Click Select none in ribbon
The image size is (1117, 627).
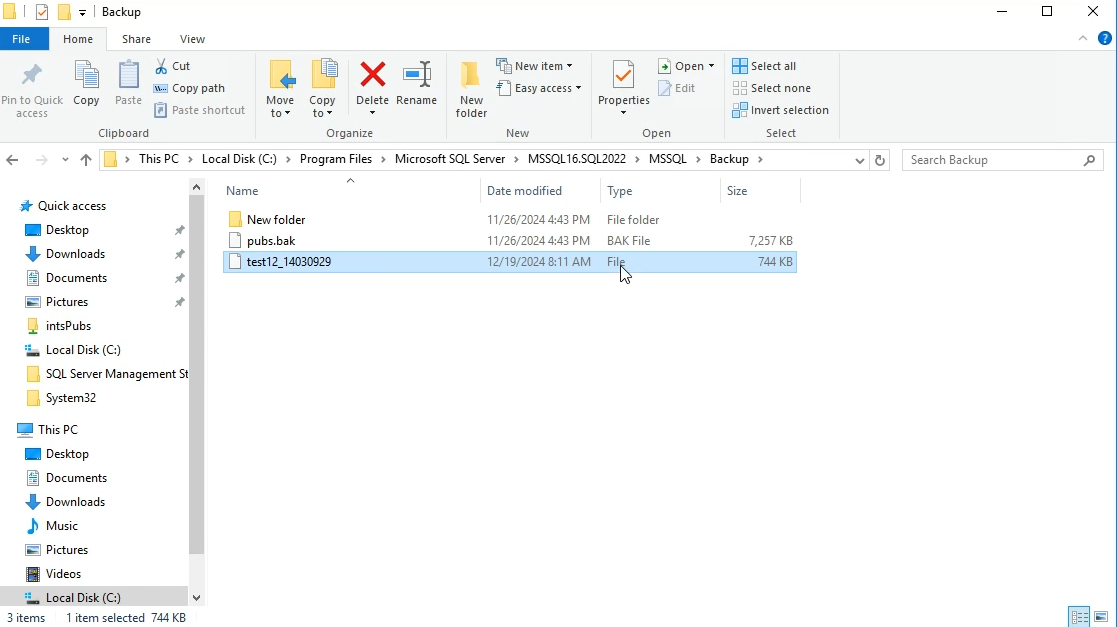[x=771, y=88]
